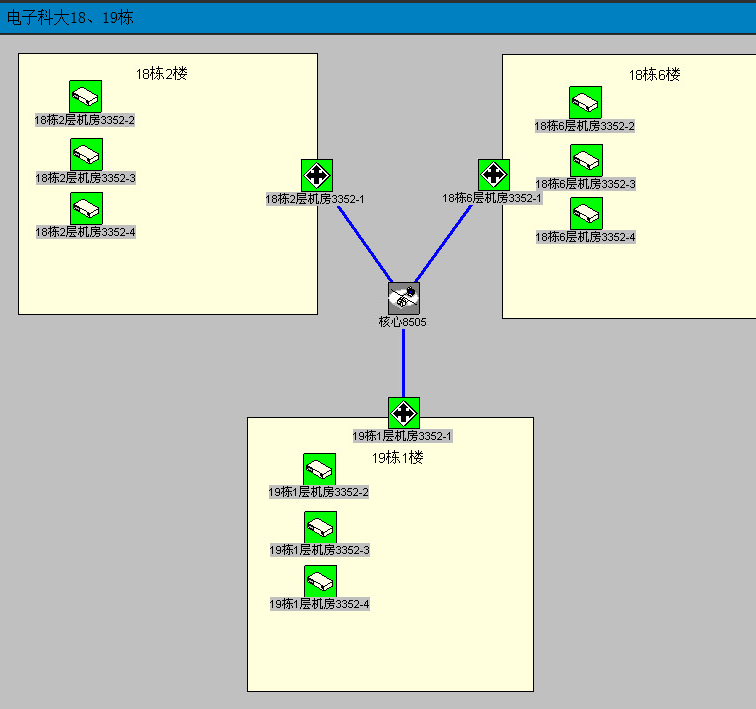Viewport: 756px width, 709px height.
Task: Click device icon 18栋6层机房3352-3
Action: pos(587,160)
